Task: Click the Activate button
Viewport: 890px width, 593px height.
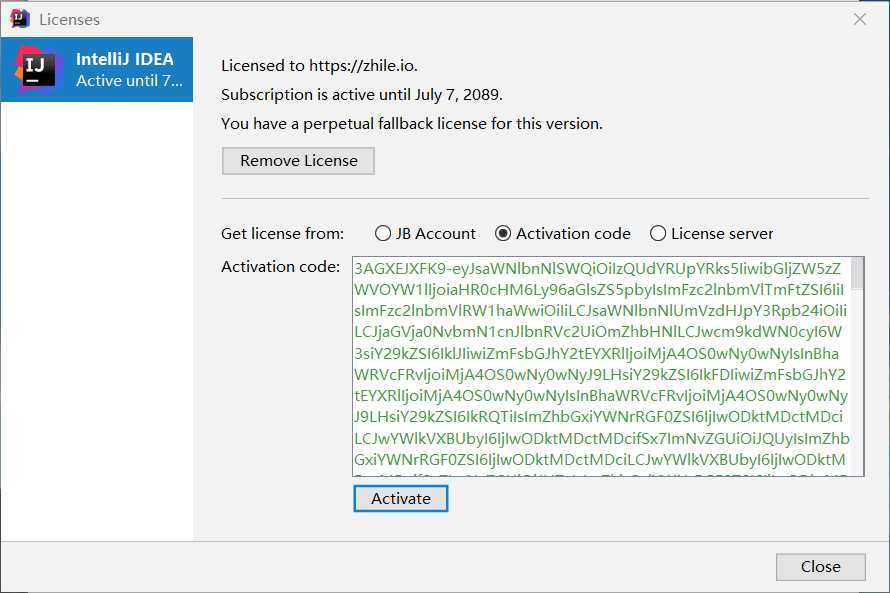Action: coord(401,498)
